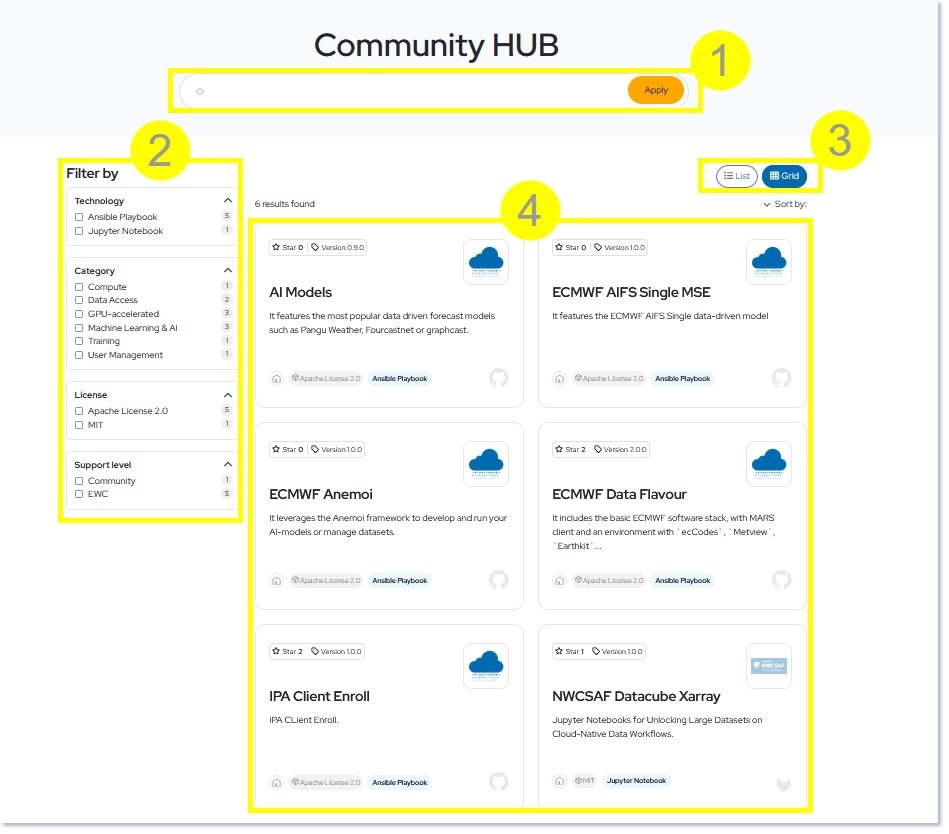The width and height of the screenshot is (949, 834).
Task: Collapse the Support level filter section
Action: click(228, 465)
